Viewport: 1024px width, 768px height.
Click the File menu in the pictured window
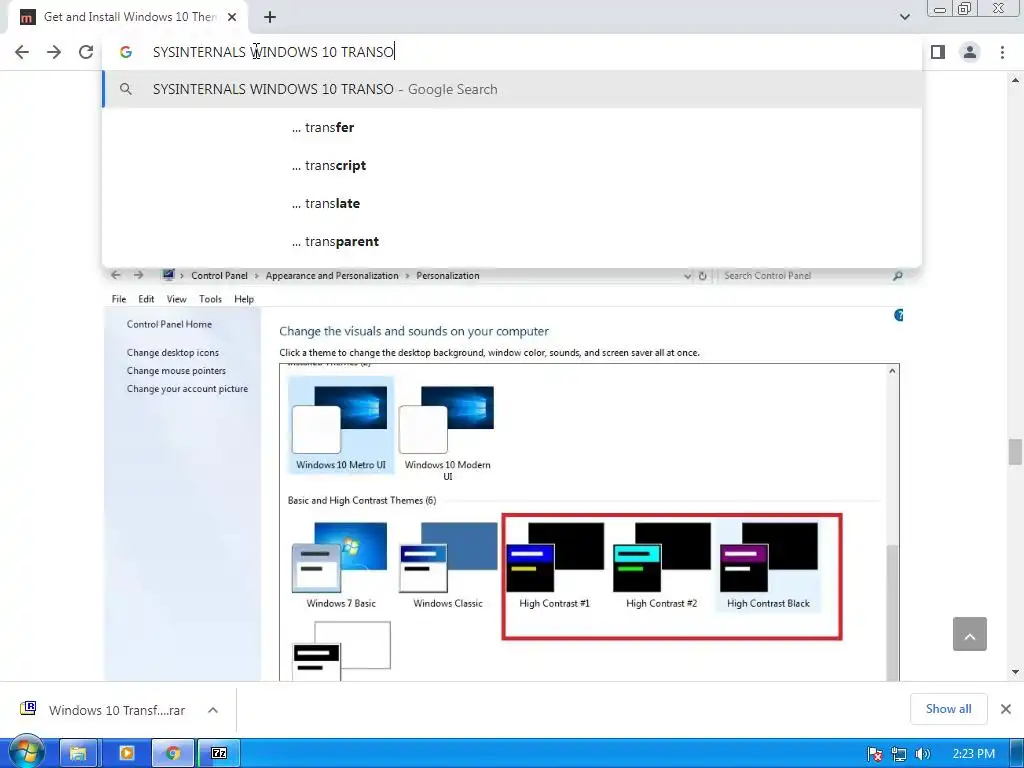(x=119, y=299)
